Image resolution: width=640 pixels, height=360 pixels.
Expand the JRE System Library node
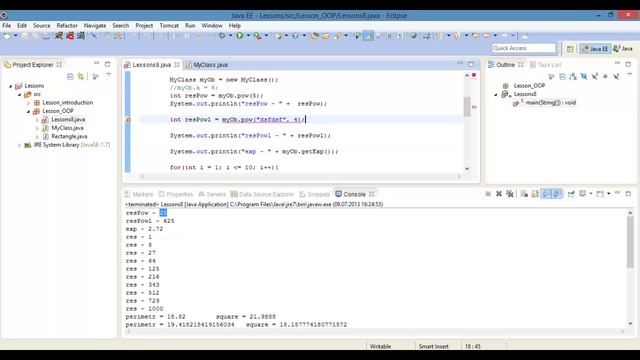click(x=20, y=145)
